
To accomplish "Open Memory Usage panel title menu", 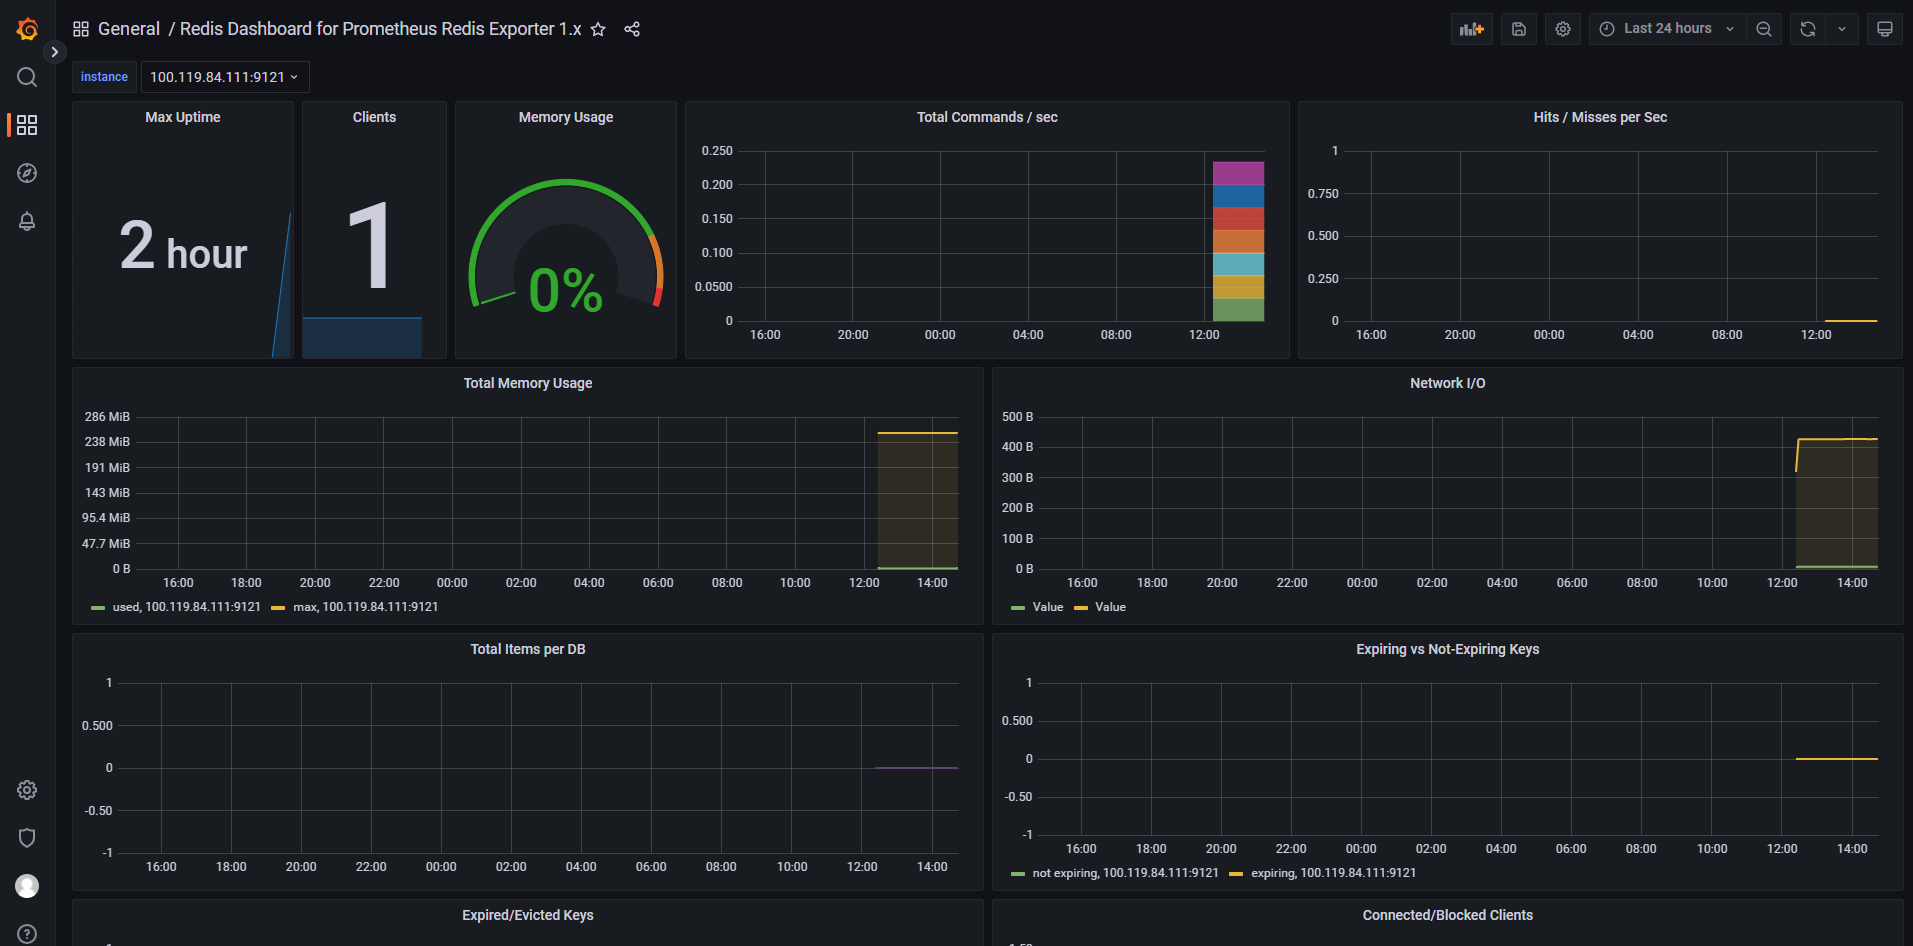I will point(566,117).
